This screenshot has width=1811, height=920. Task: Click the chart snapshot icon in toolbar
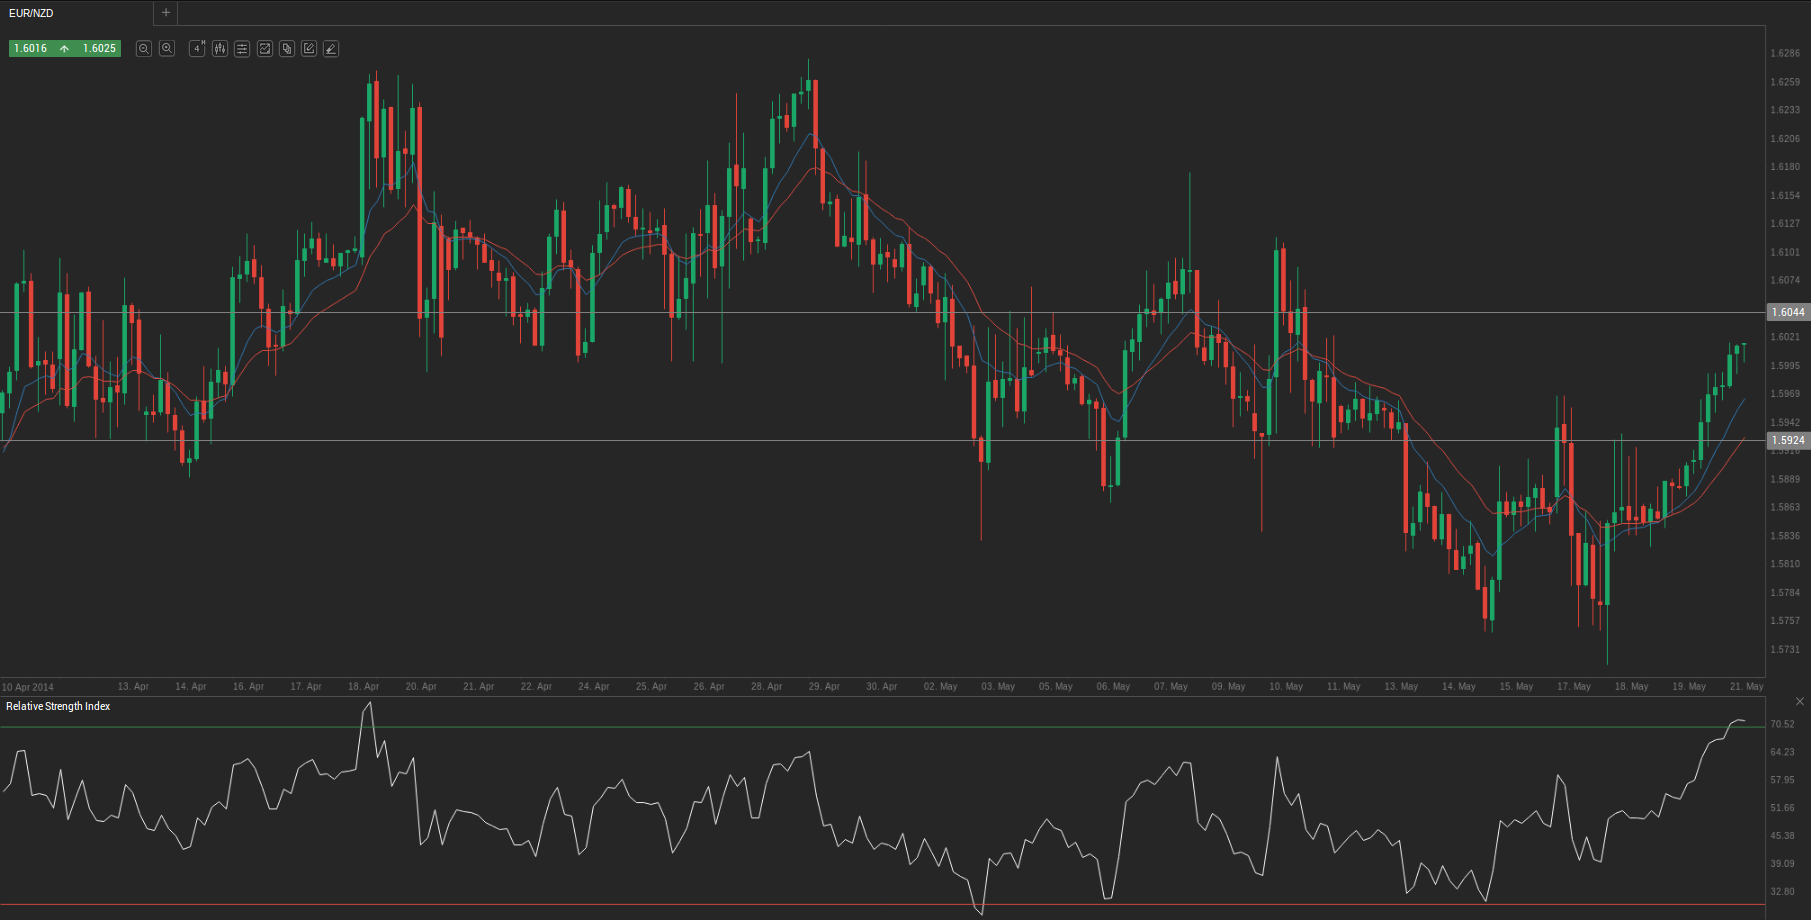tap(265, 48)
